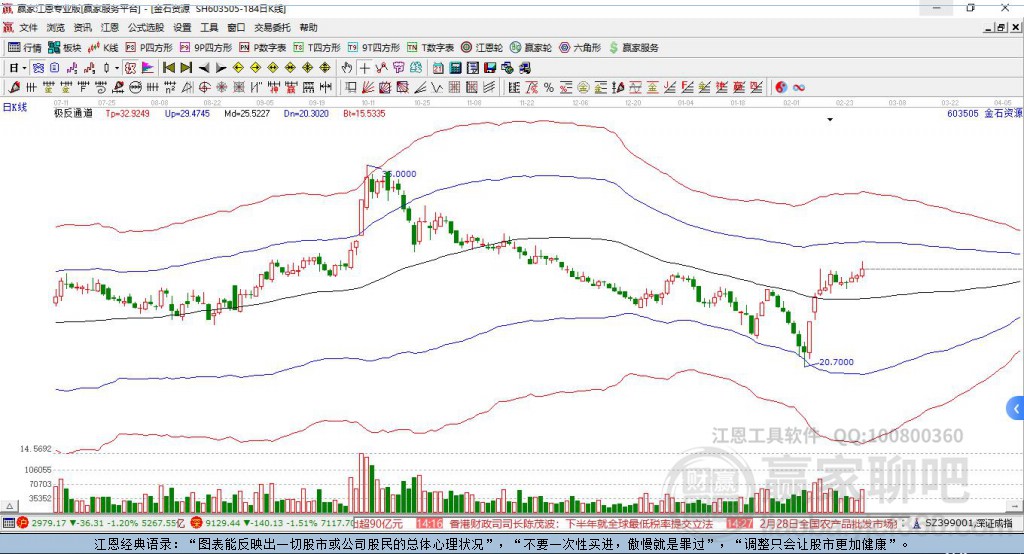Open the T四方形 tool
Viewport: 1024px width, 554px height.
tap(317, 48)
